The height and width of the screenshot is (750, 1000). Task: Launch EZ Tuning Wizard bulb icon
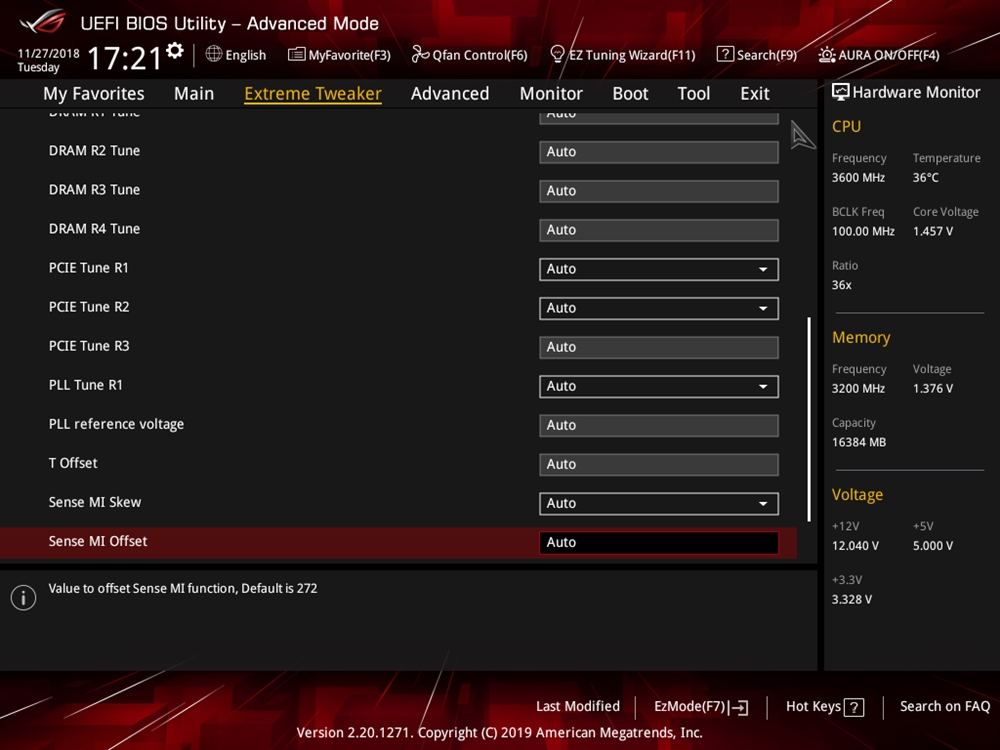click(557, 54)
